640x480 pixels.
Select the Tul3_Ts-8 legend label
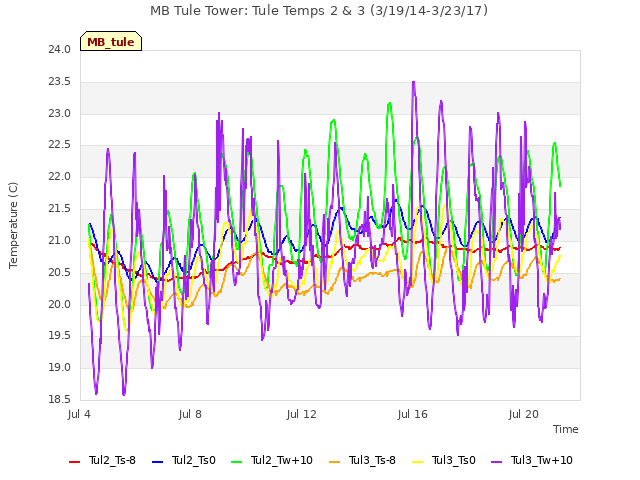tap(372, 460)
